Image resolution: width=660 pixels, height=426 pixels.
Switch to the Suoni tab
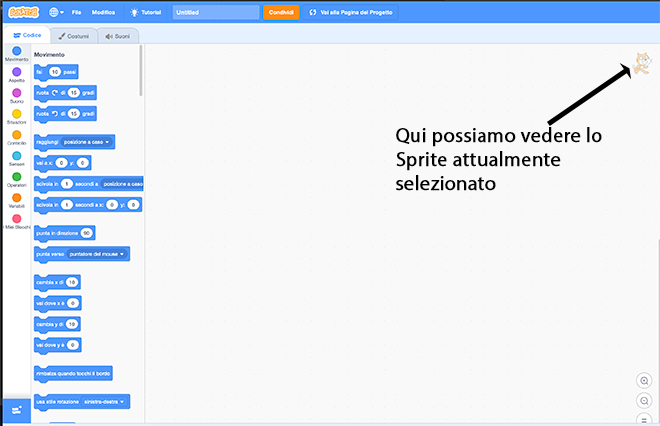(118, 36)
